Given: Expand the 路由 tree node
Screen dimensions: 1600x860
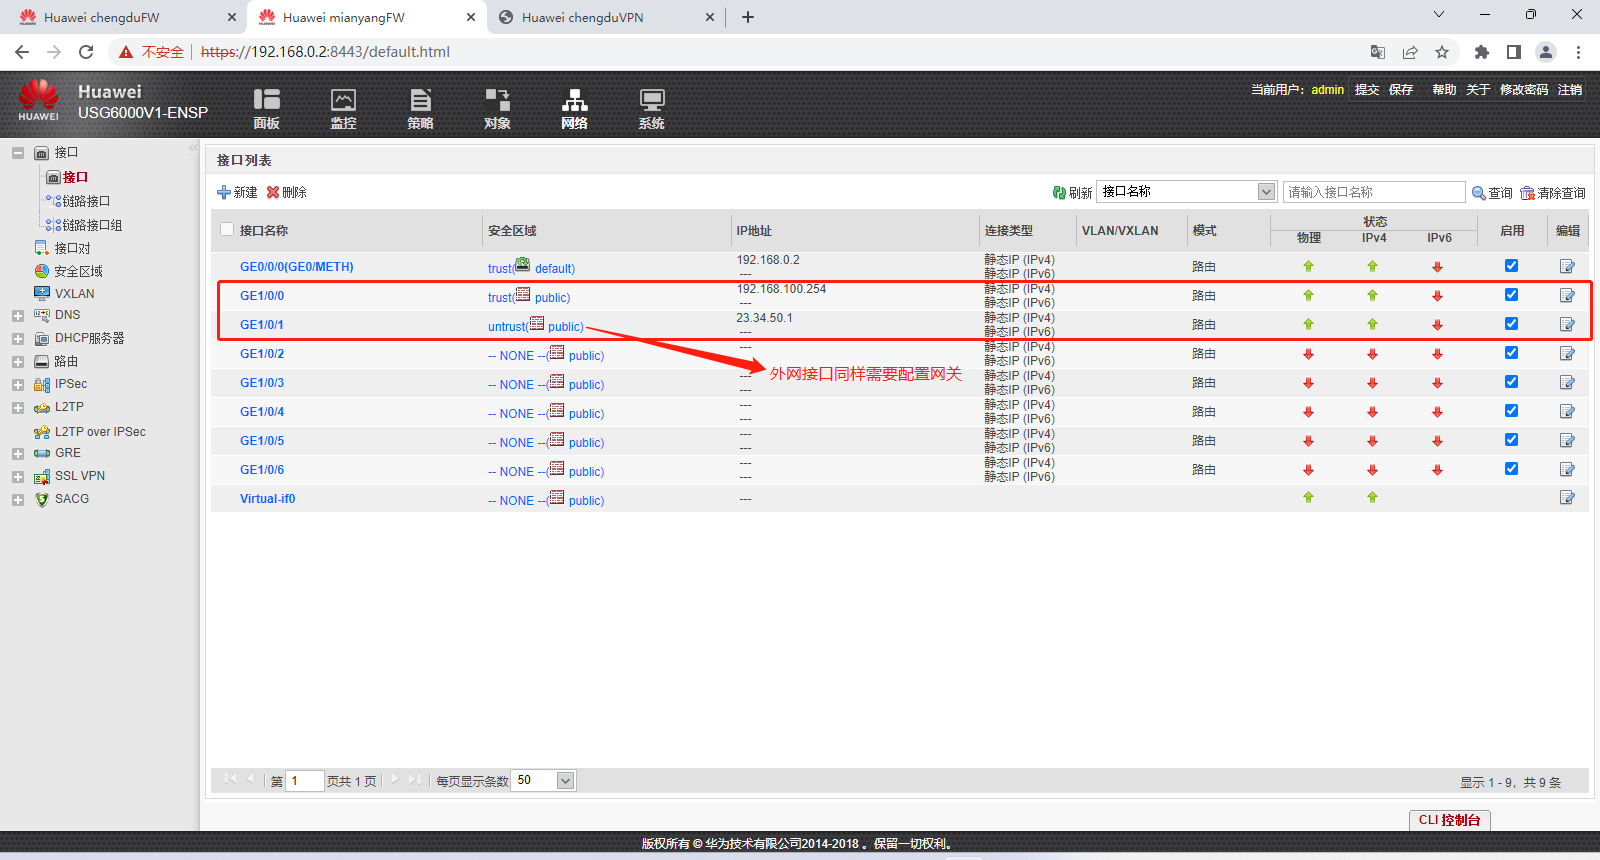Looking at the screenshot, I should 18,362.
